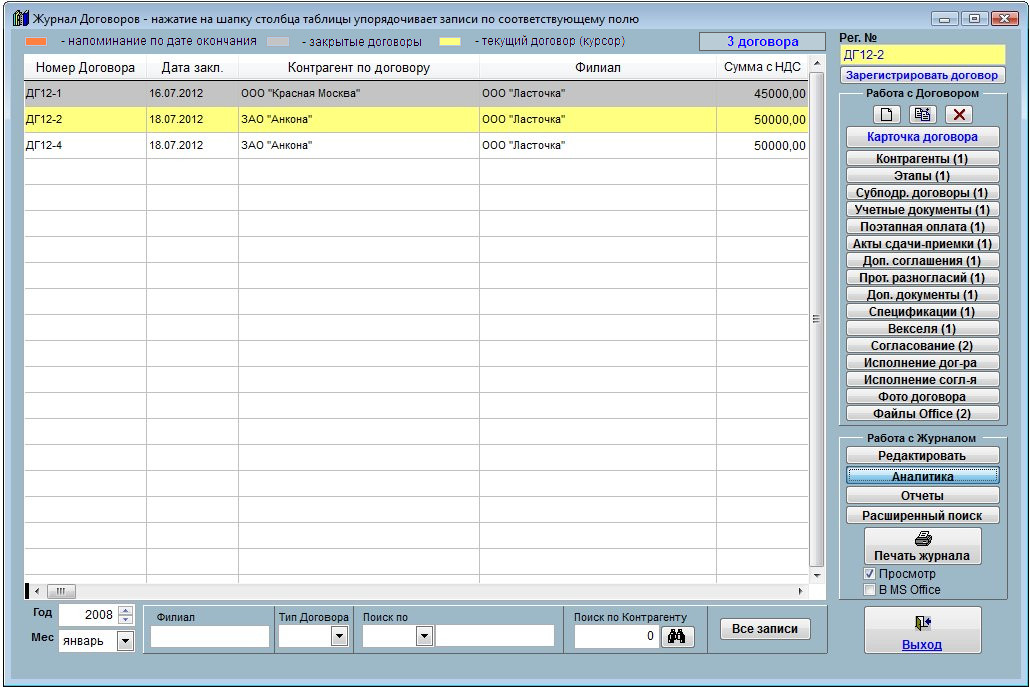Screen dimensions: 1030x687
Task: Open Исполнение дог-ра
Action: 922,363
